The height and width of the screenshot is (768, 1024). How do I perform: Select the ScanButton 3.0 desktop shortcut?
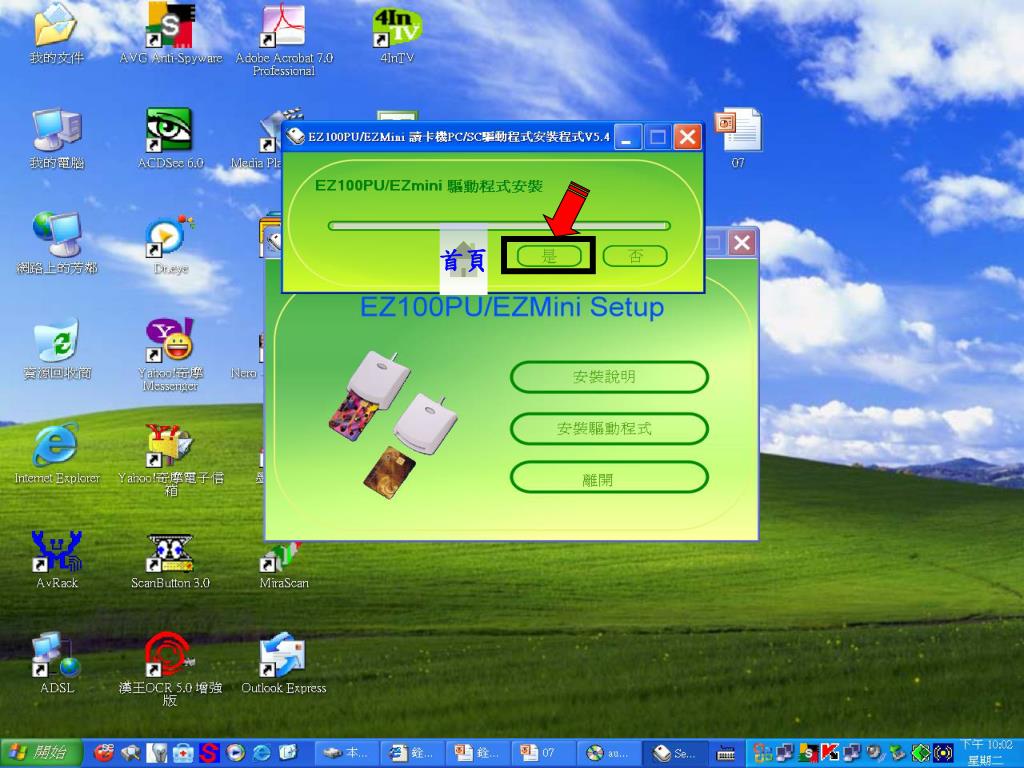pyautogui.click(x=170, y=562)
